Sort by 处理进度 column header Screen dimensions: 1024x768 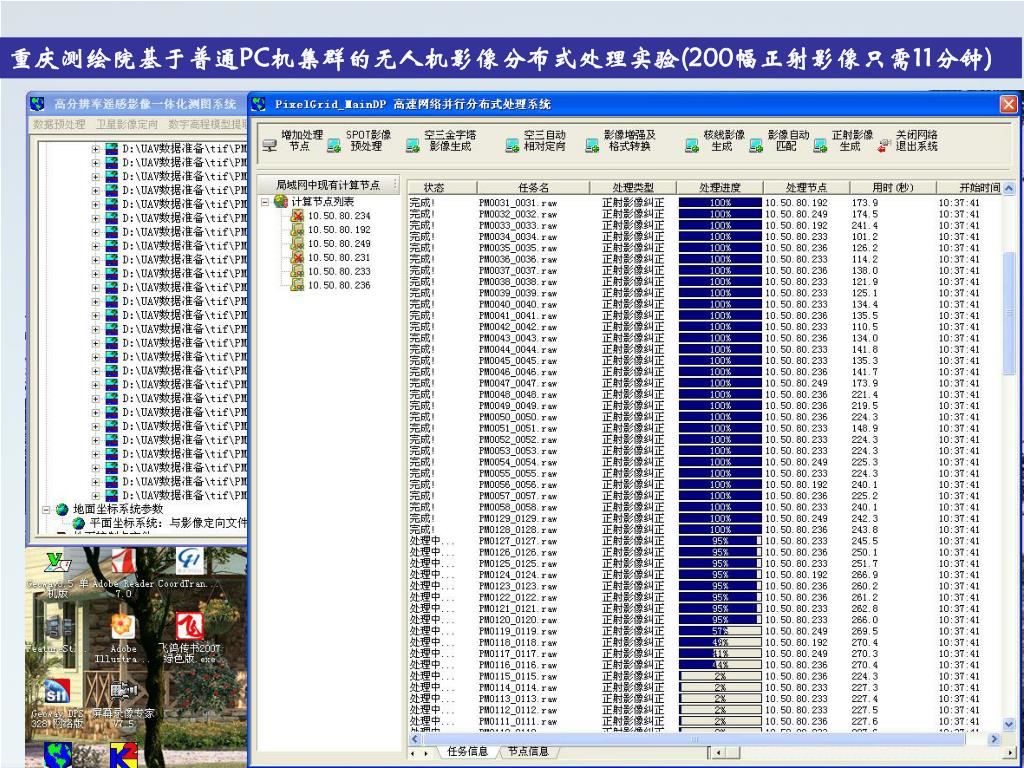[x=720, y=187]
